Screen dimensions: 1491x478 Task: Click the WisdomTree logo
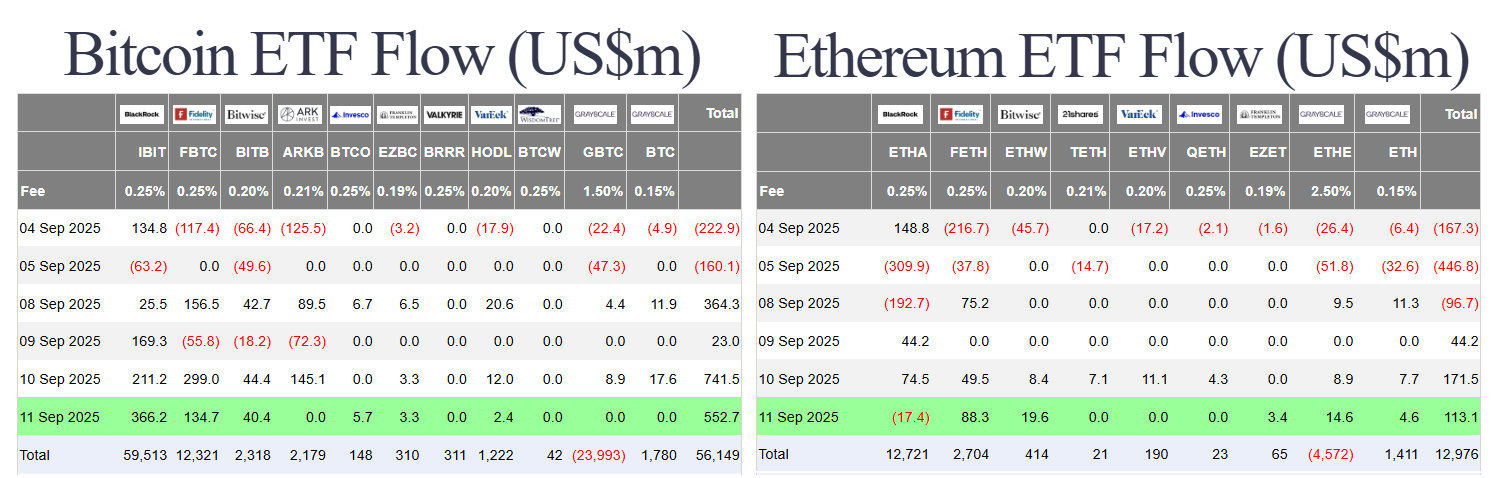[x=540, y=114]
